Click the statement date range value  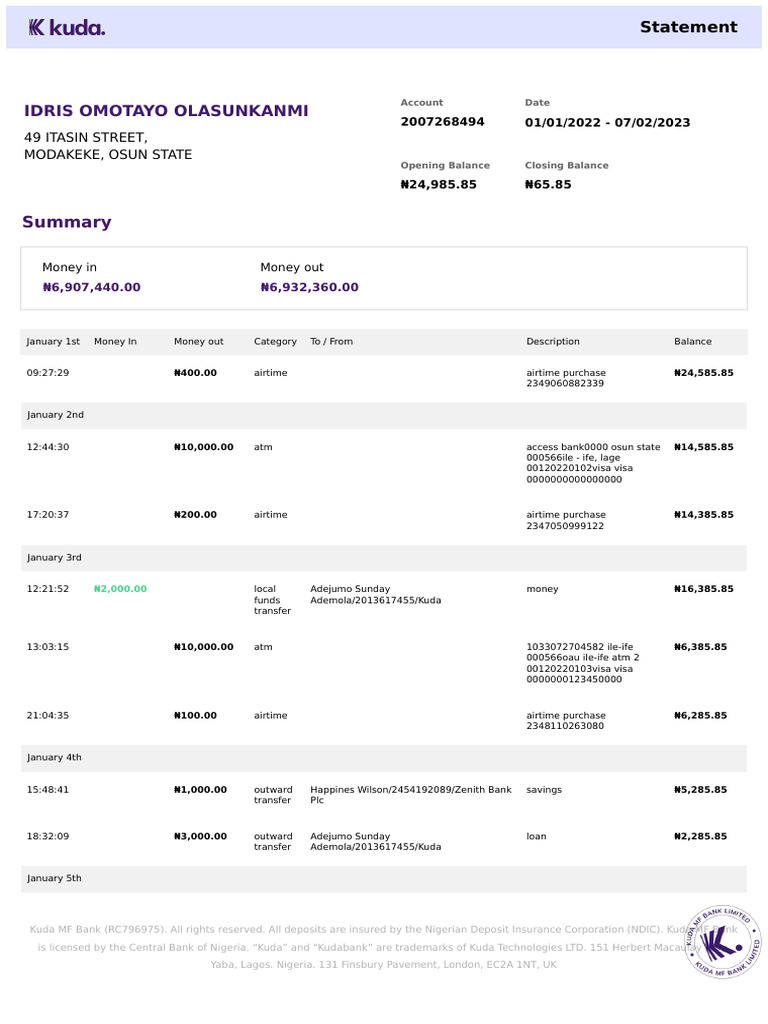point(607,123)
